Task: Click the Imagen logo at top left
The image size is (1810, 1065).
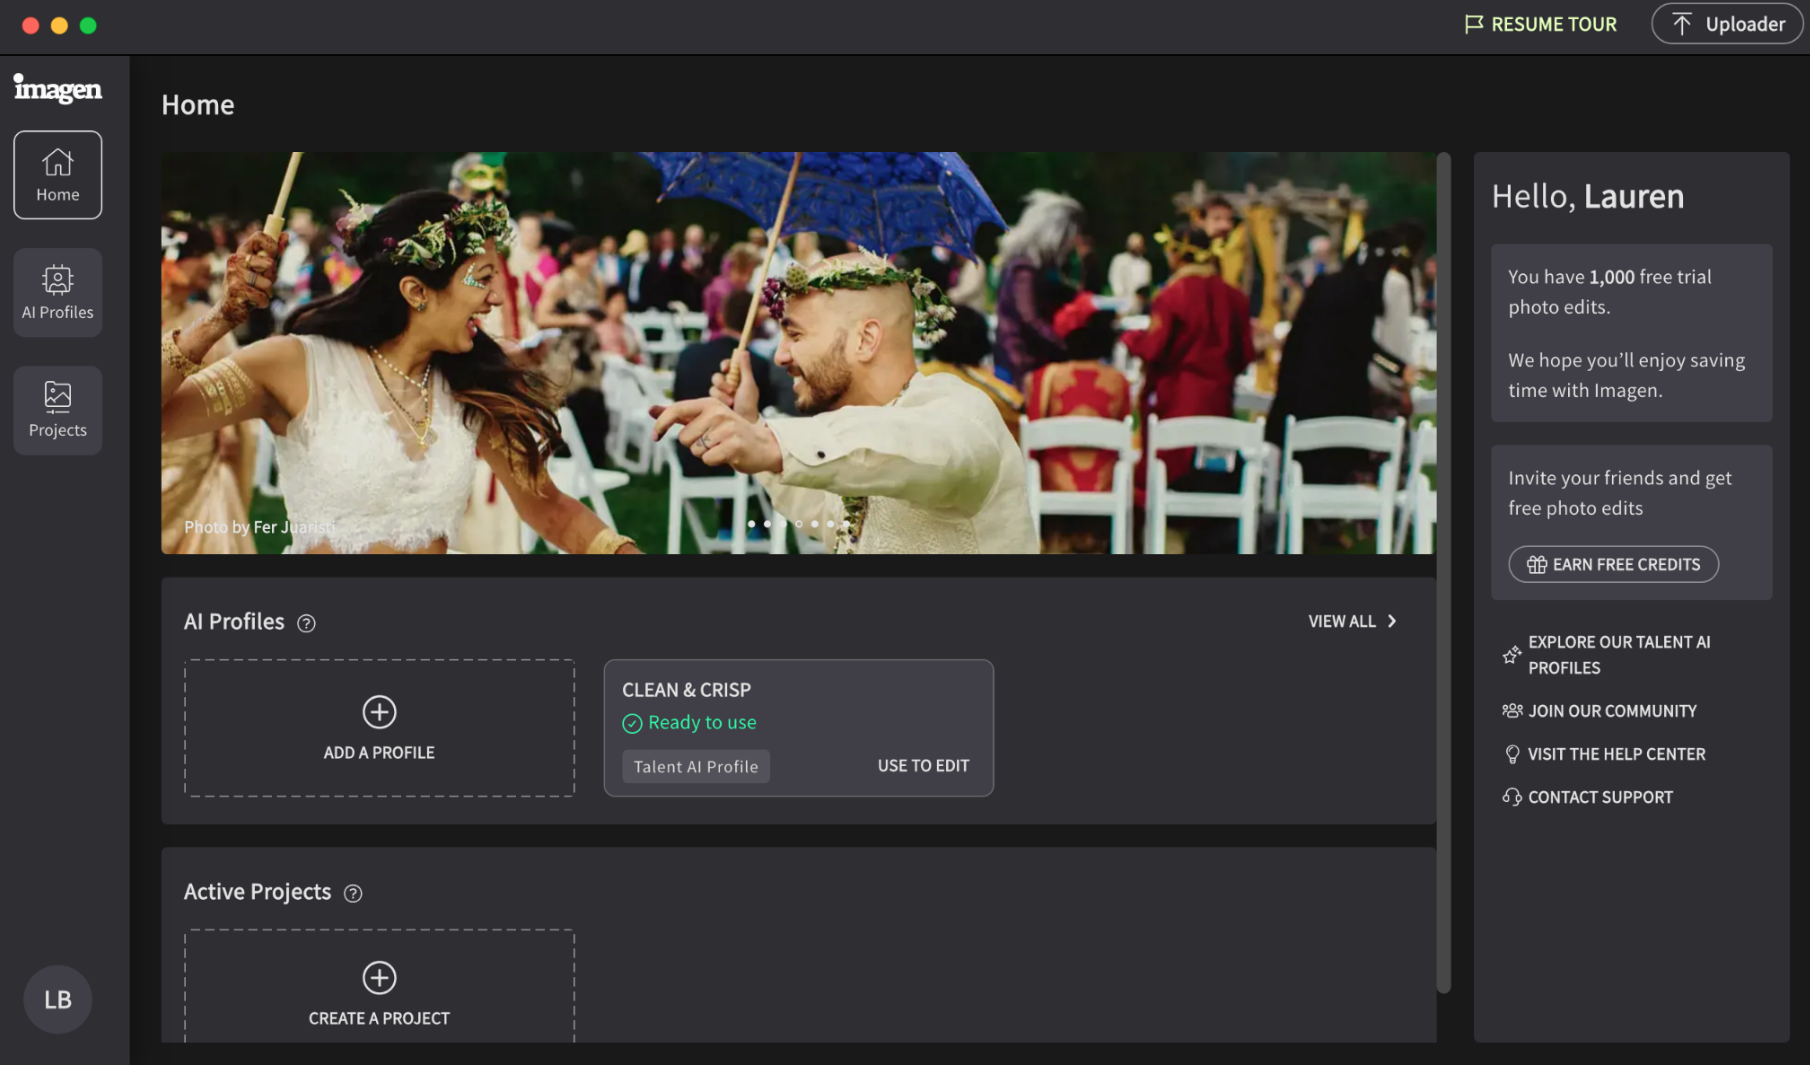Action: tap(57, 88)
